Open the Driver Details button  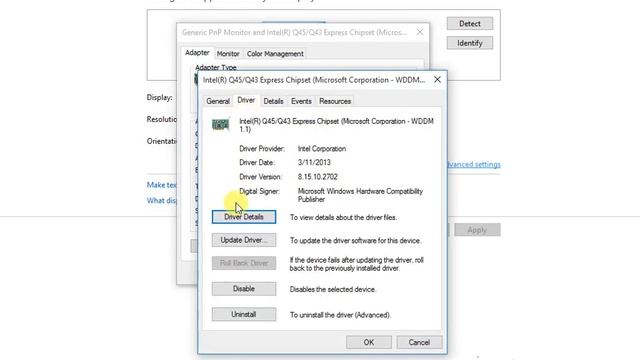point(244,217)
